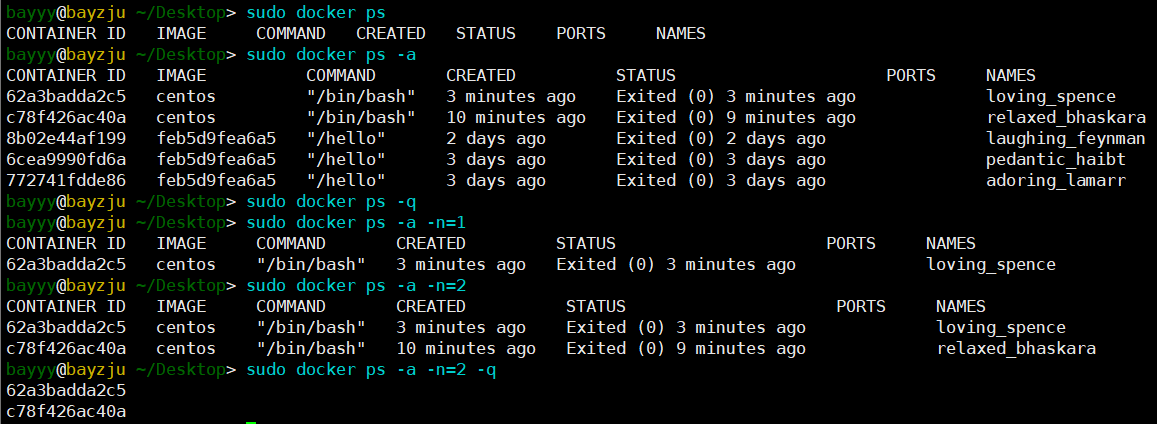The height and width of the screenshot is (424, 1157).
Task: Select container ID 6cea9990fd6a
Action: 66,159
